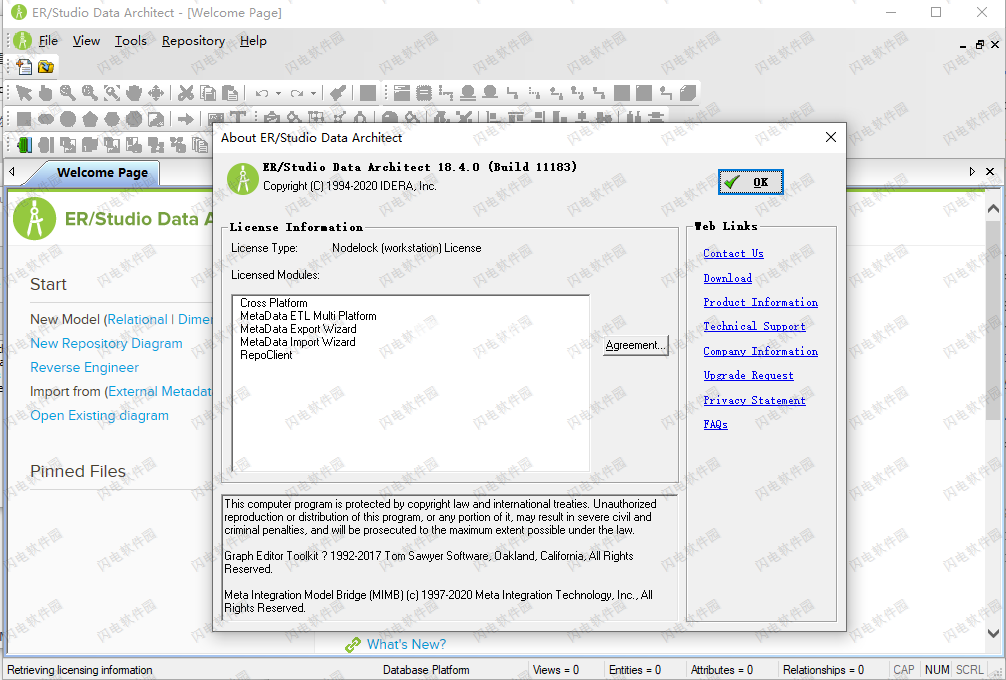Click the Redo arrow icon
This screenshot has width=1006, height=680.
296,93
